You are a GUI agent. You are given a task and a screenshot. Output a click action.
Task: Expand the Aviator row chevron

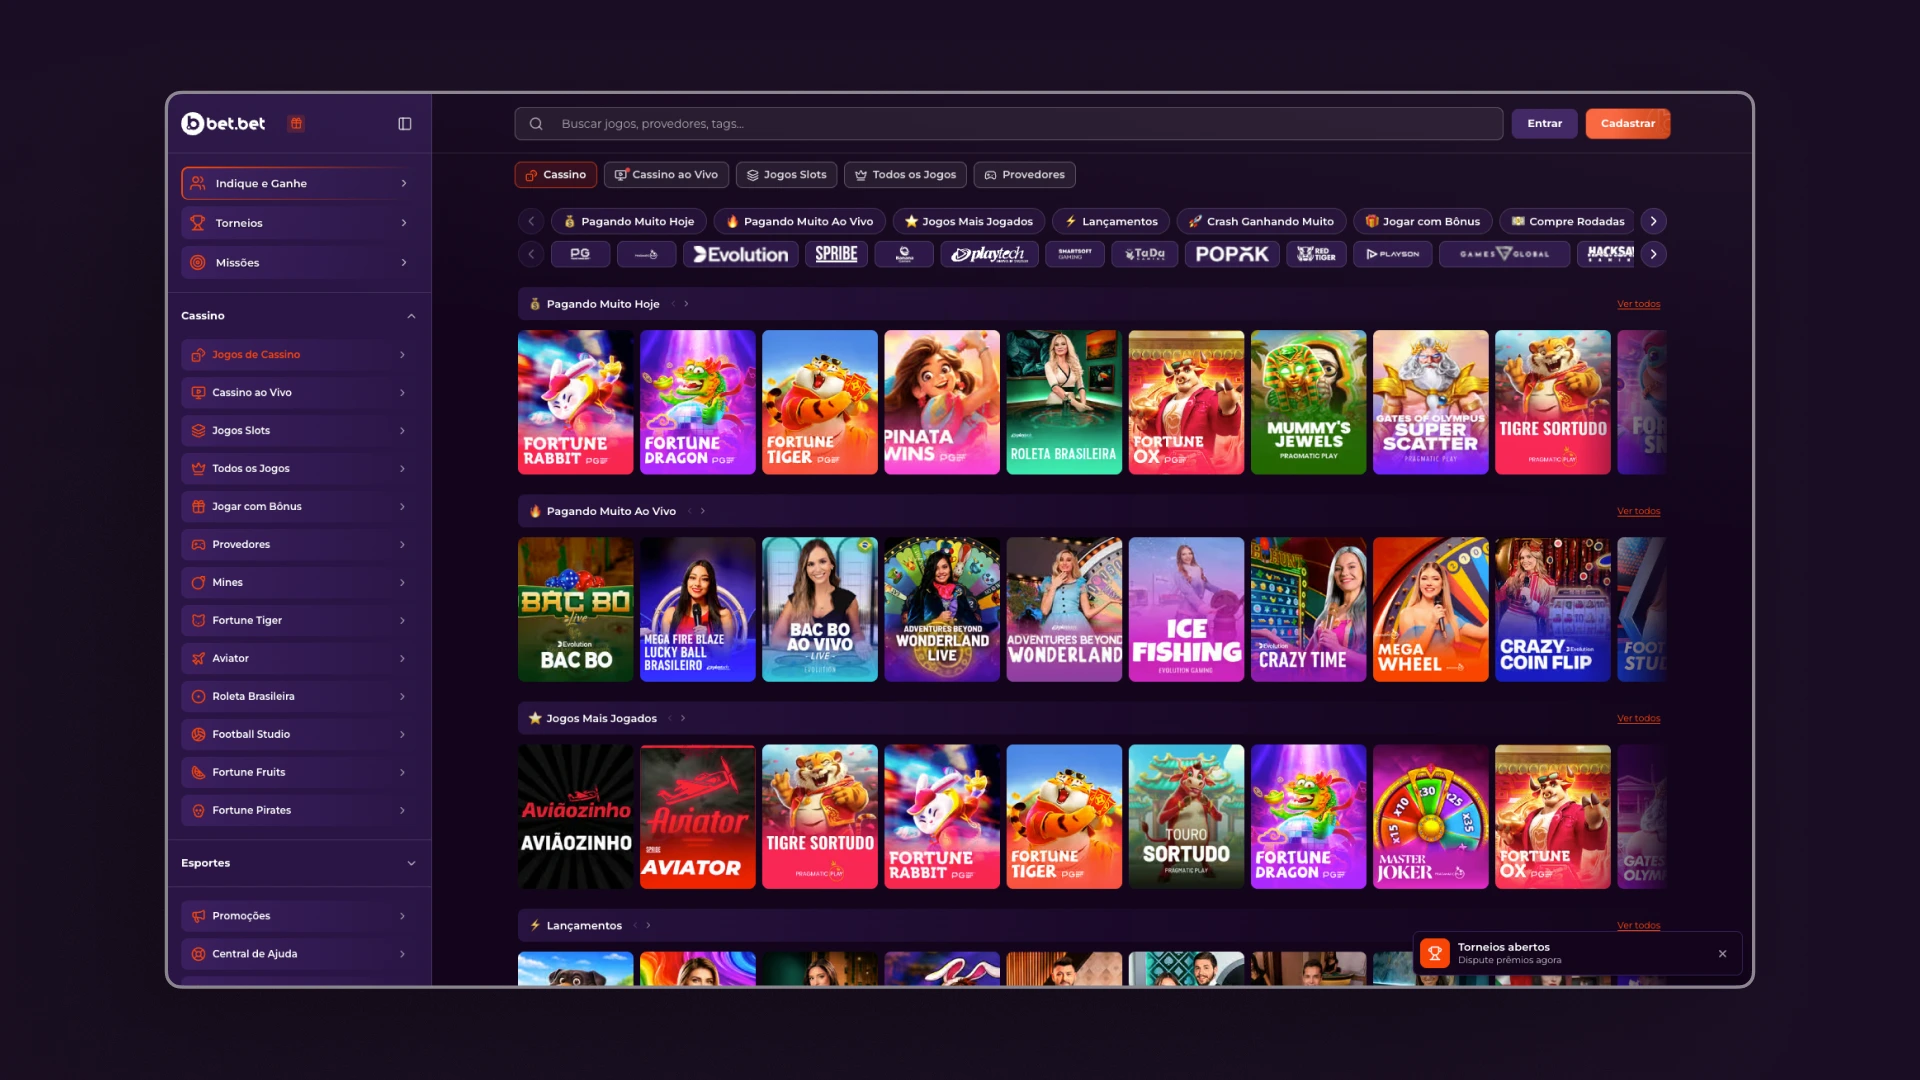(x=402, y=659)
